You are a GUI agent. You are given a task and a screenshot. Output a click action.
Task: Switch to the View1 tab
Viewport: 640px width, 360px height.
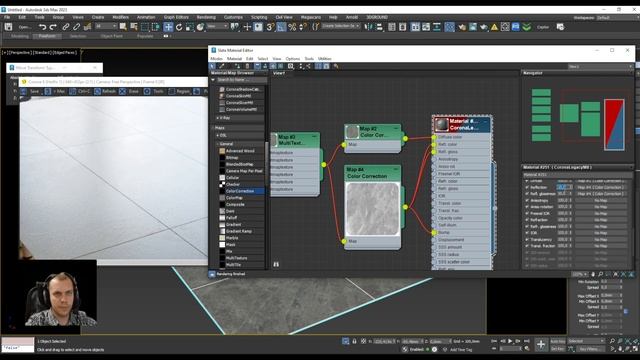pos(279,73)
